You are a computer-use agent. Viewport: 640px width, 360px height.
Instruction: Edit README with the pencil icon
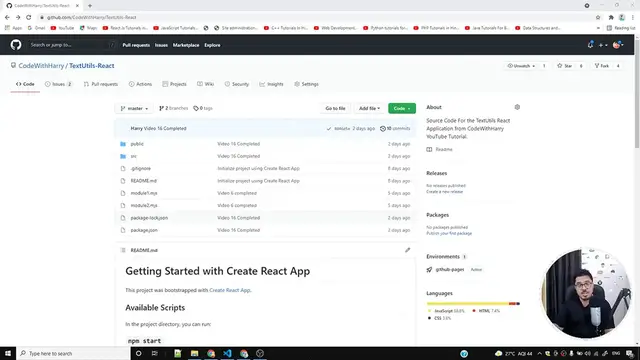pyautogui.click(x=407, y=250)
